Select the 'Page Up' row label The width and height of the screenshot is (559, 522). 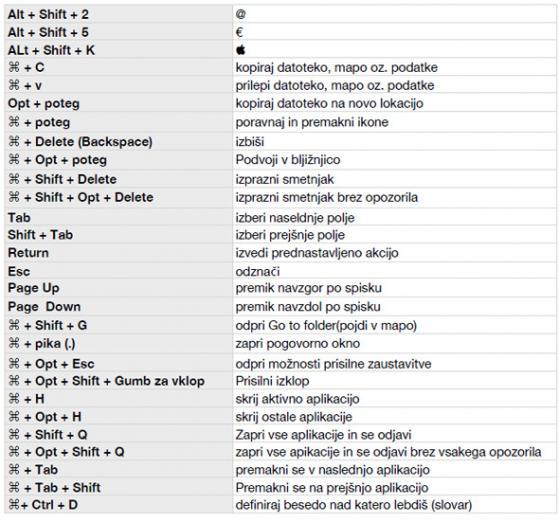point(34,288)
